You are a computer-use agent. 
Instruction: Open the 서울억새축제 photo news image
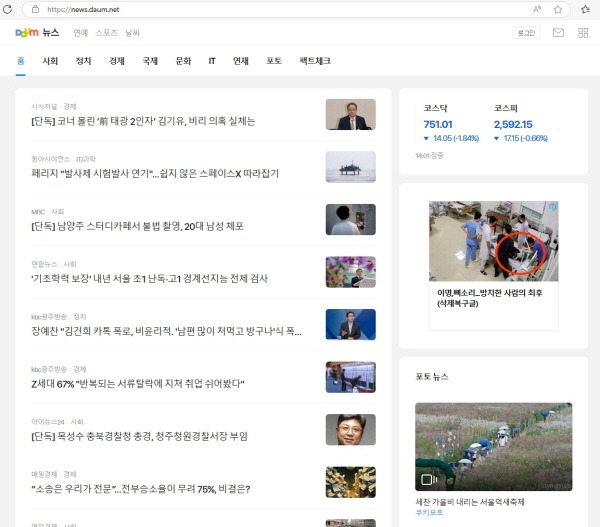[x=494, y=447]
